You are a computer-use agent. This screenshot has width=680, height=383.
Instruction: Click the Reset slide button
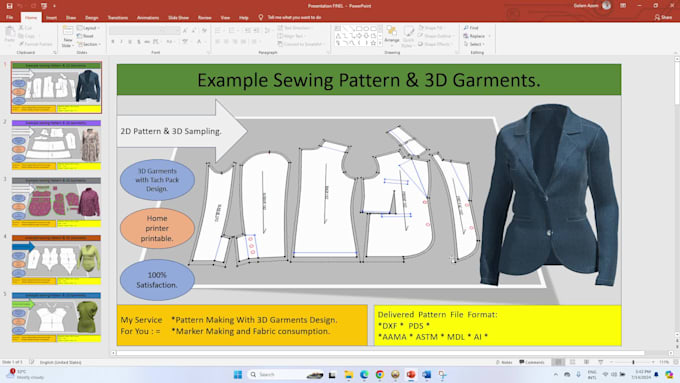pos(85,36)
